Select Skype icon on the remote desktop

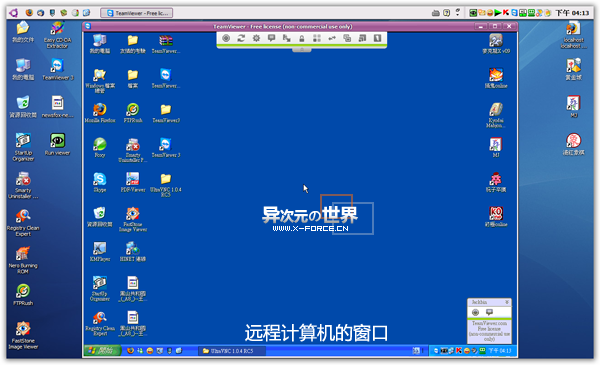99,182
